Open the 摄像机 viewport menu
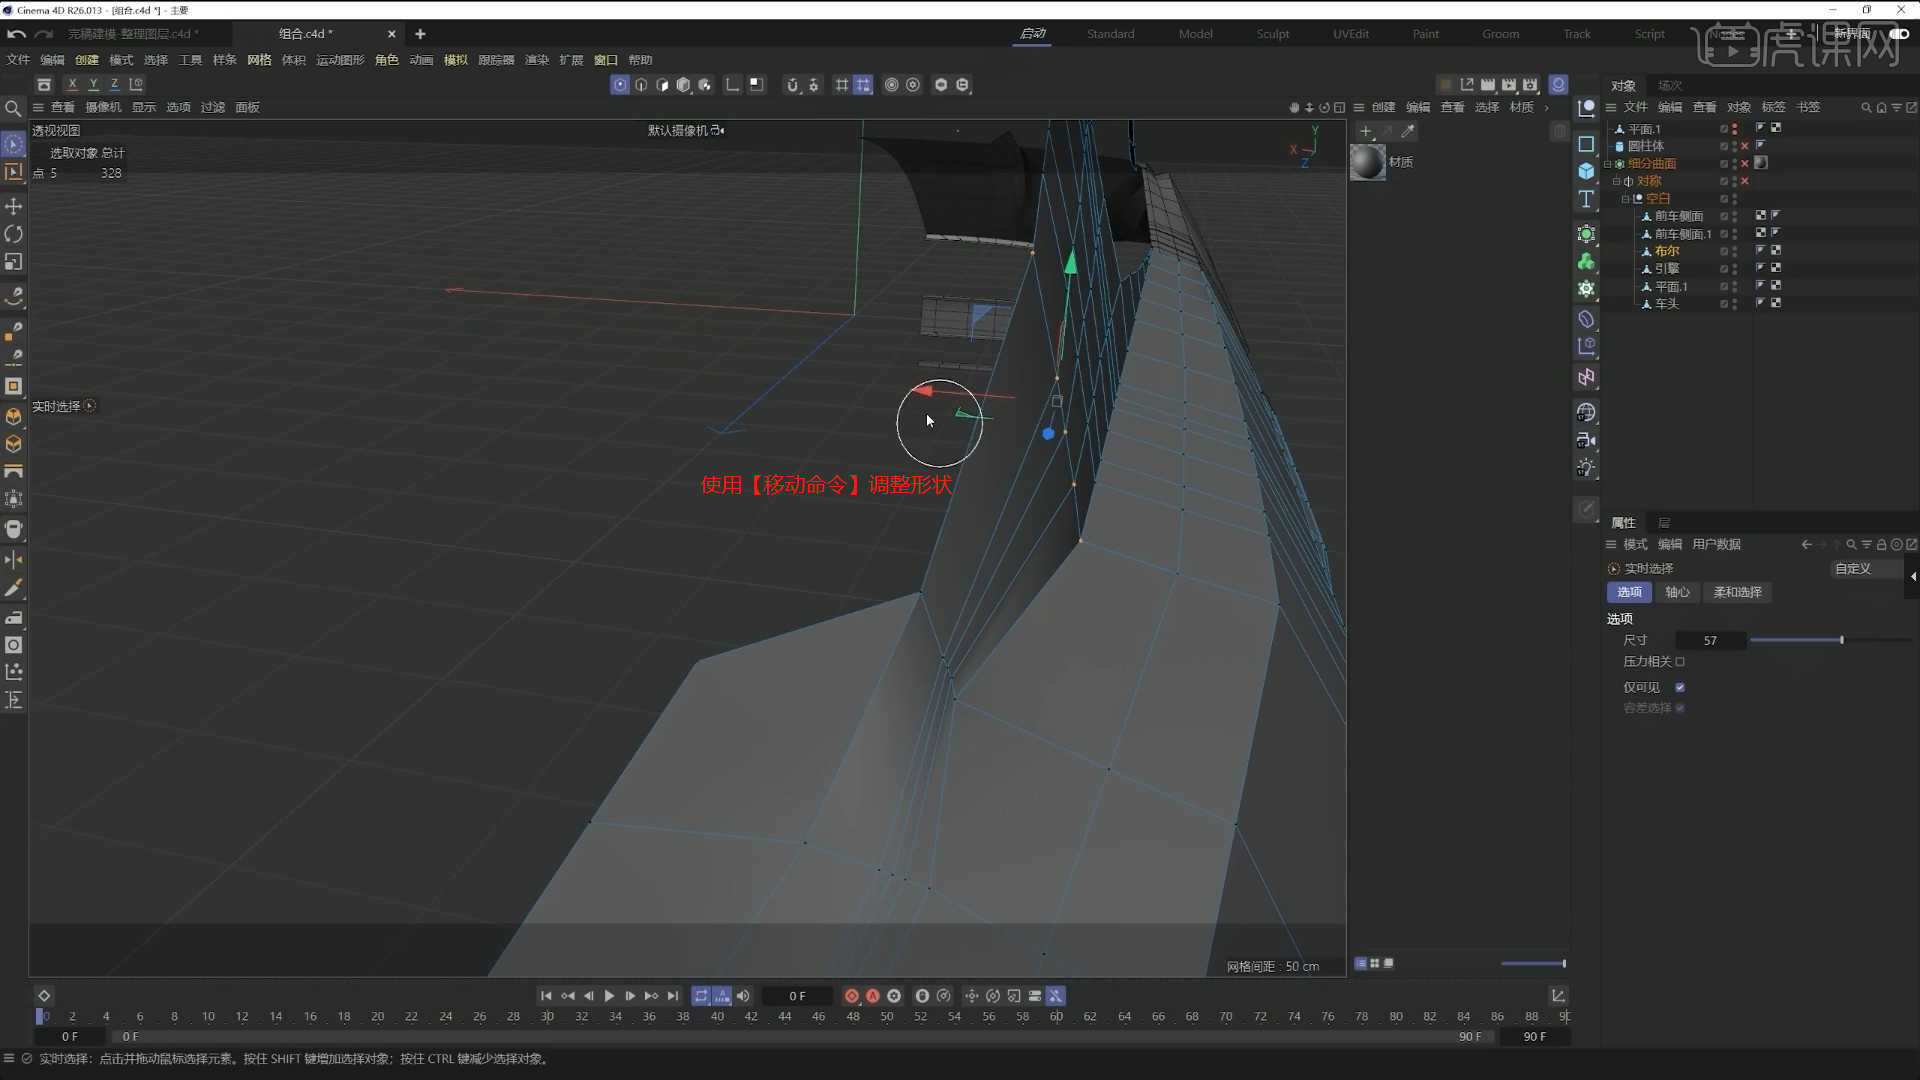 103,108
